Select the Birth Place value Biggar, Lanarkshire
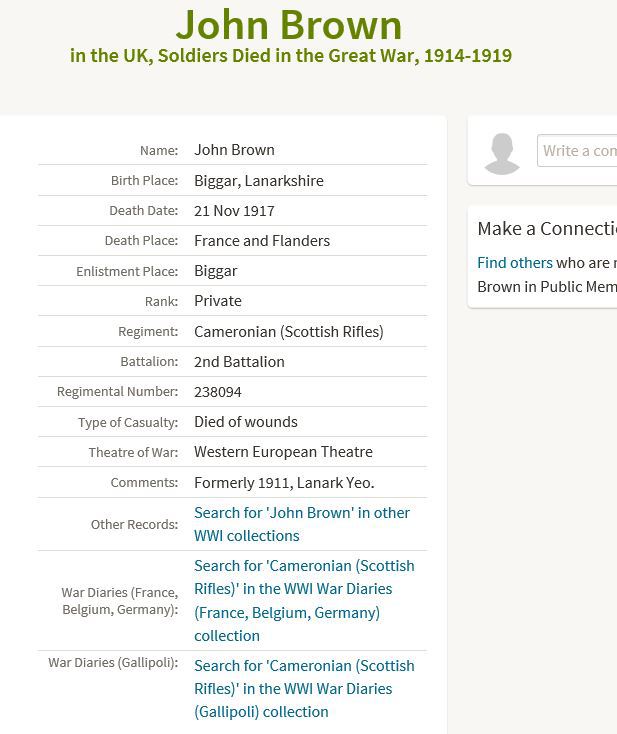 pos(258,181)
